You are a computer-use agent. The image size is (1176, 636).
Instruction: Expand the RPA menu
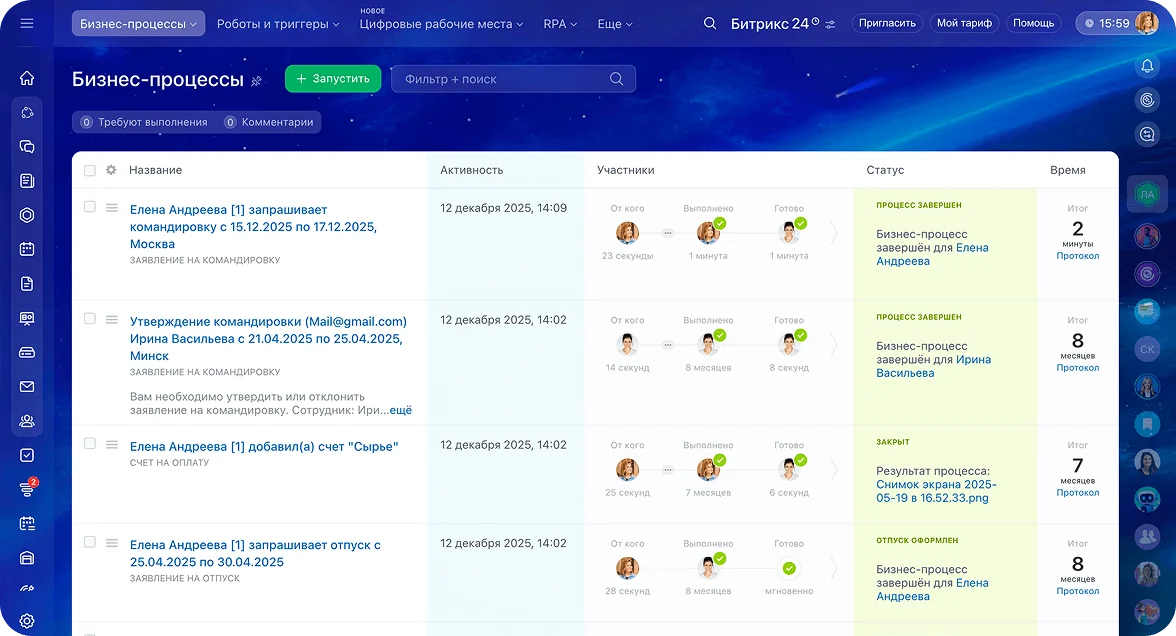(560, 24)
